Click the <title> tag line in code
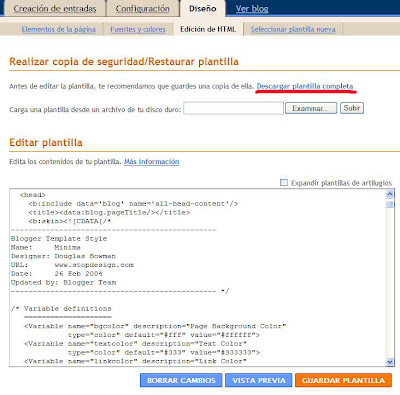Viewport: 400px width, 395px height. click(x=109, y=212)
